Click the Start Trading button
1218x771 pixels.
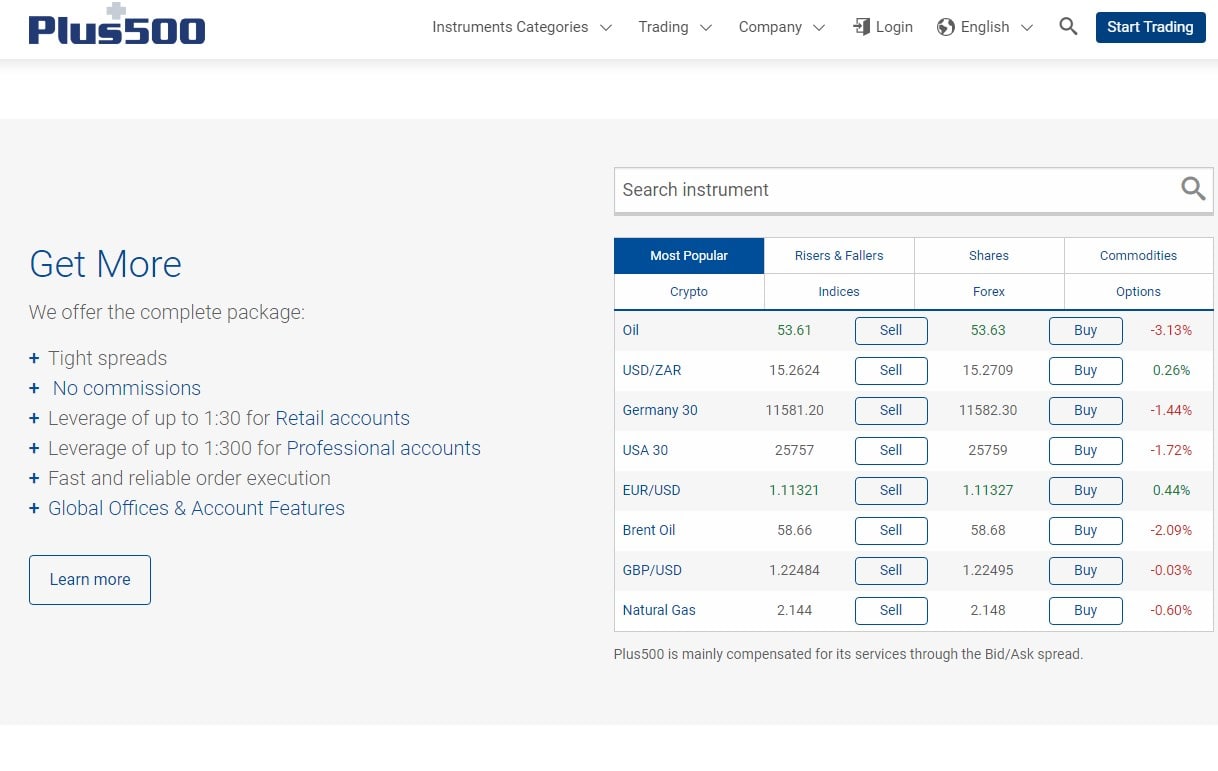tap(1150, 27)
